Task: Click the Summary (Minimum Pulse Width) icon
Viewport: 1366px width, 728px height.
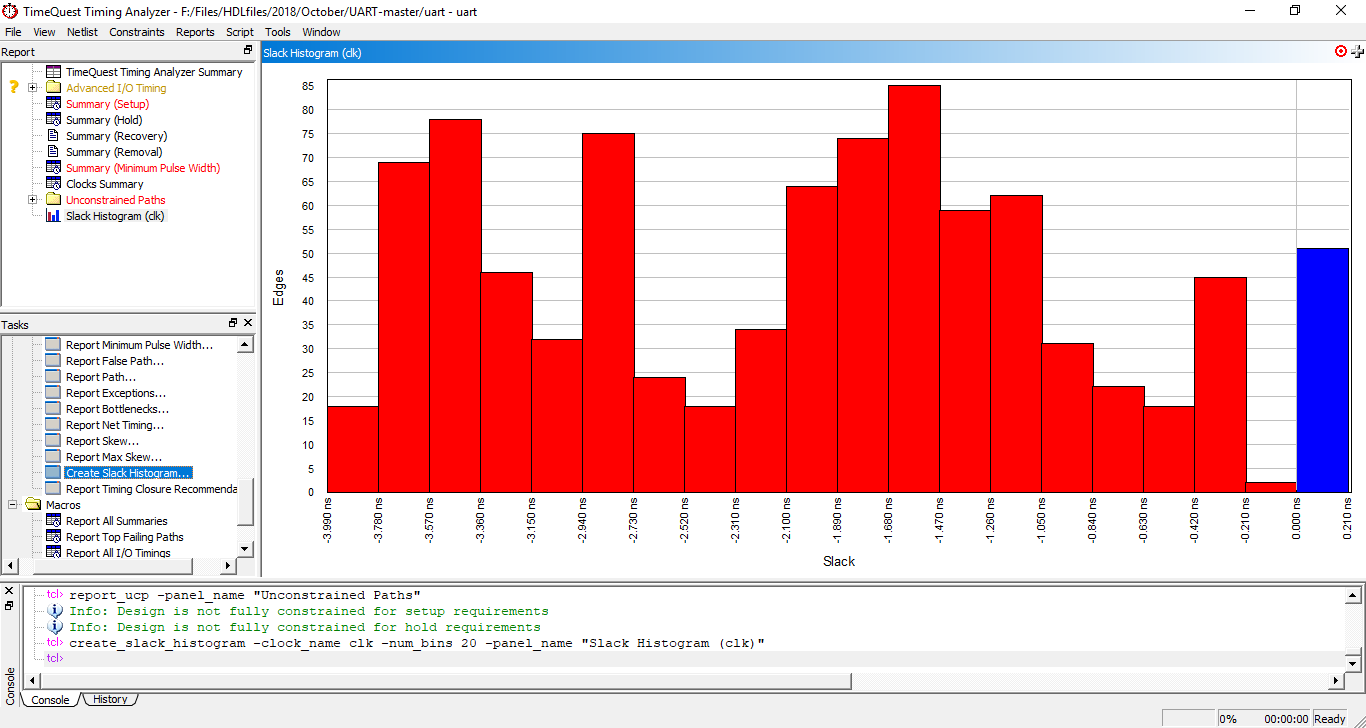Action: click(x=54, y=168)
